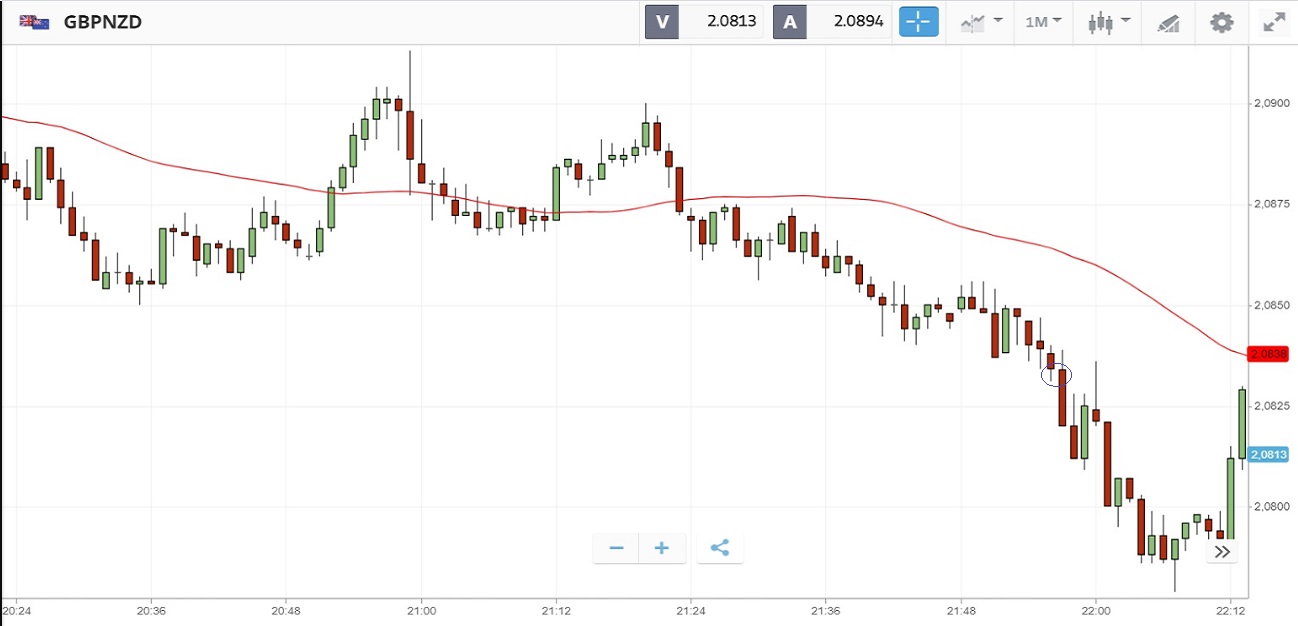The width and height of the screenshot is (1298, 626).
Task: Expand the 1M timeframe dropdown
Action: [x=1043, y=21]
